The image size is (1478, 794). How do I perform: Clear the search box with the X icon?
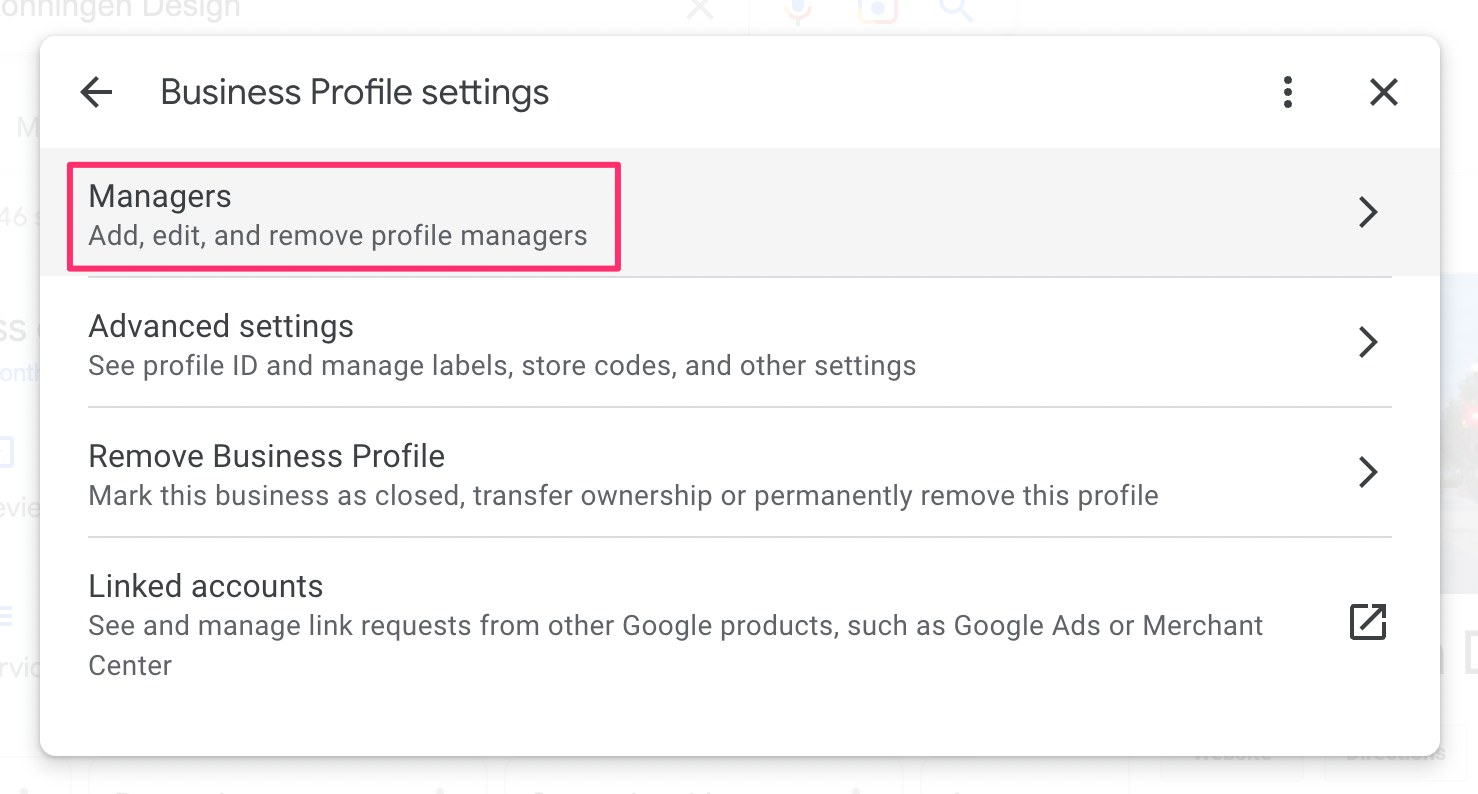(700, 10)
